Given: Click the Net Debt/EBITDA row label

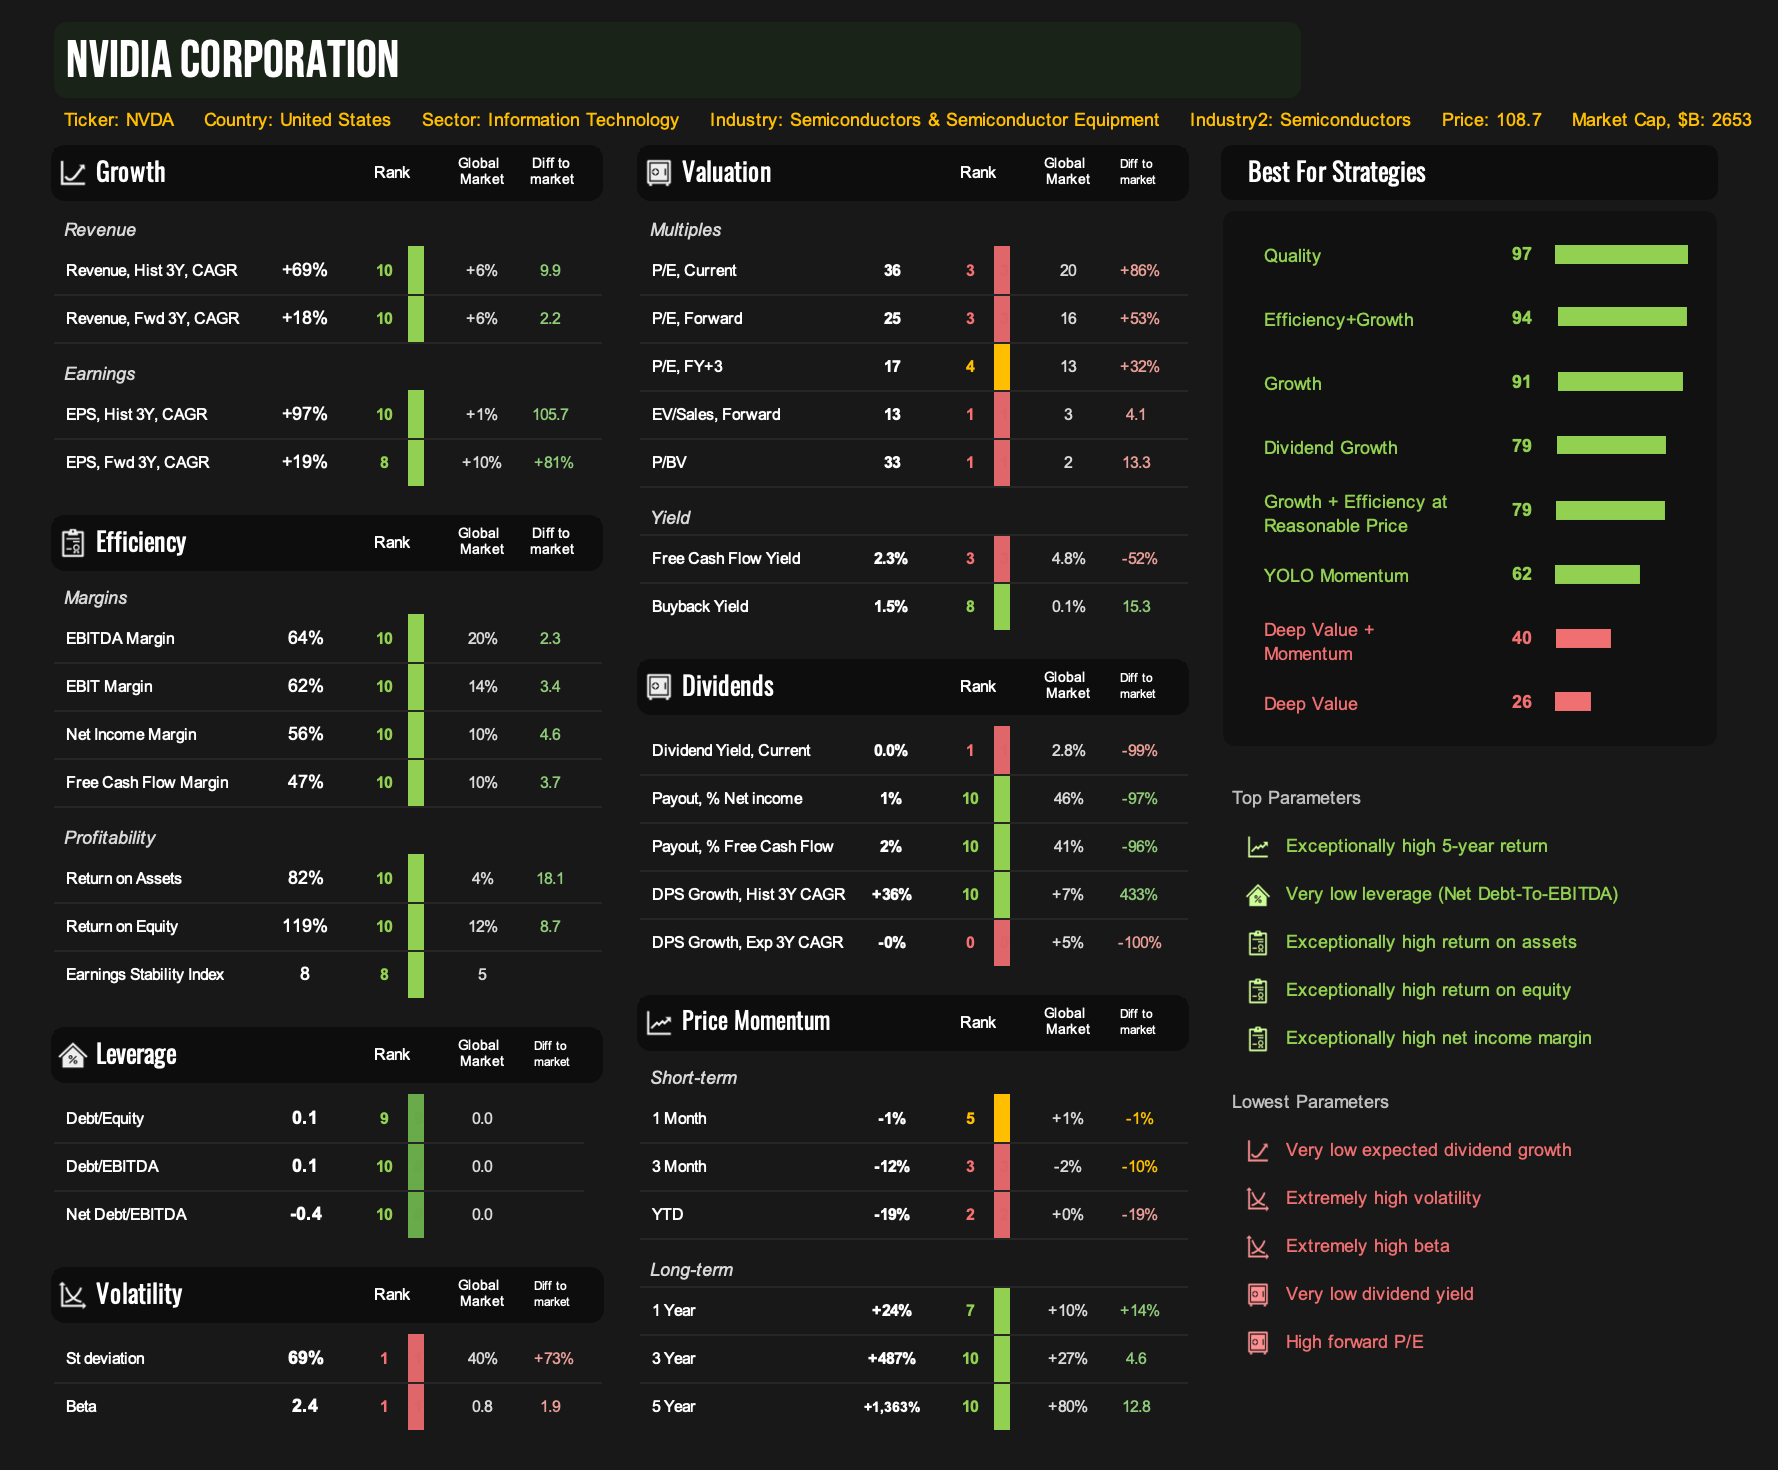Looking at the screenshot, I should point(126,1215).
